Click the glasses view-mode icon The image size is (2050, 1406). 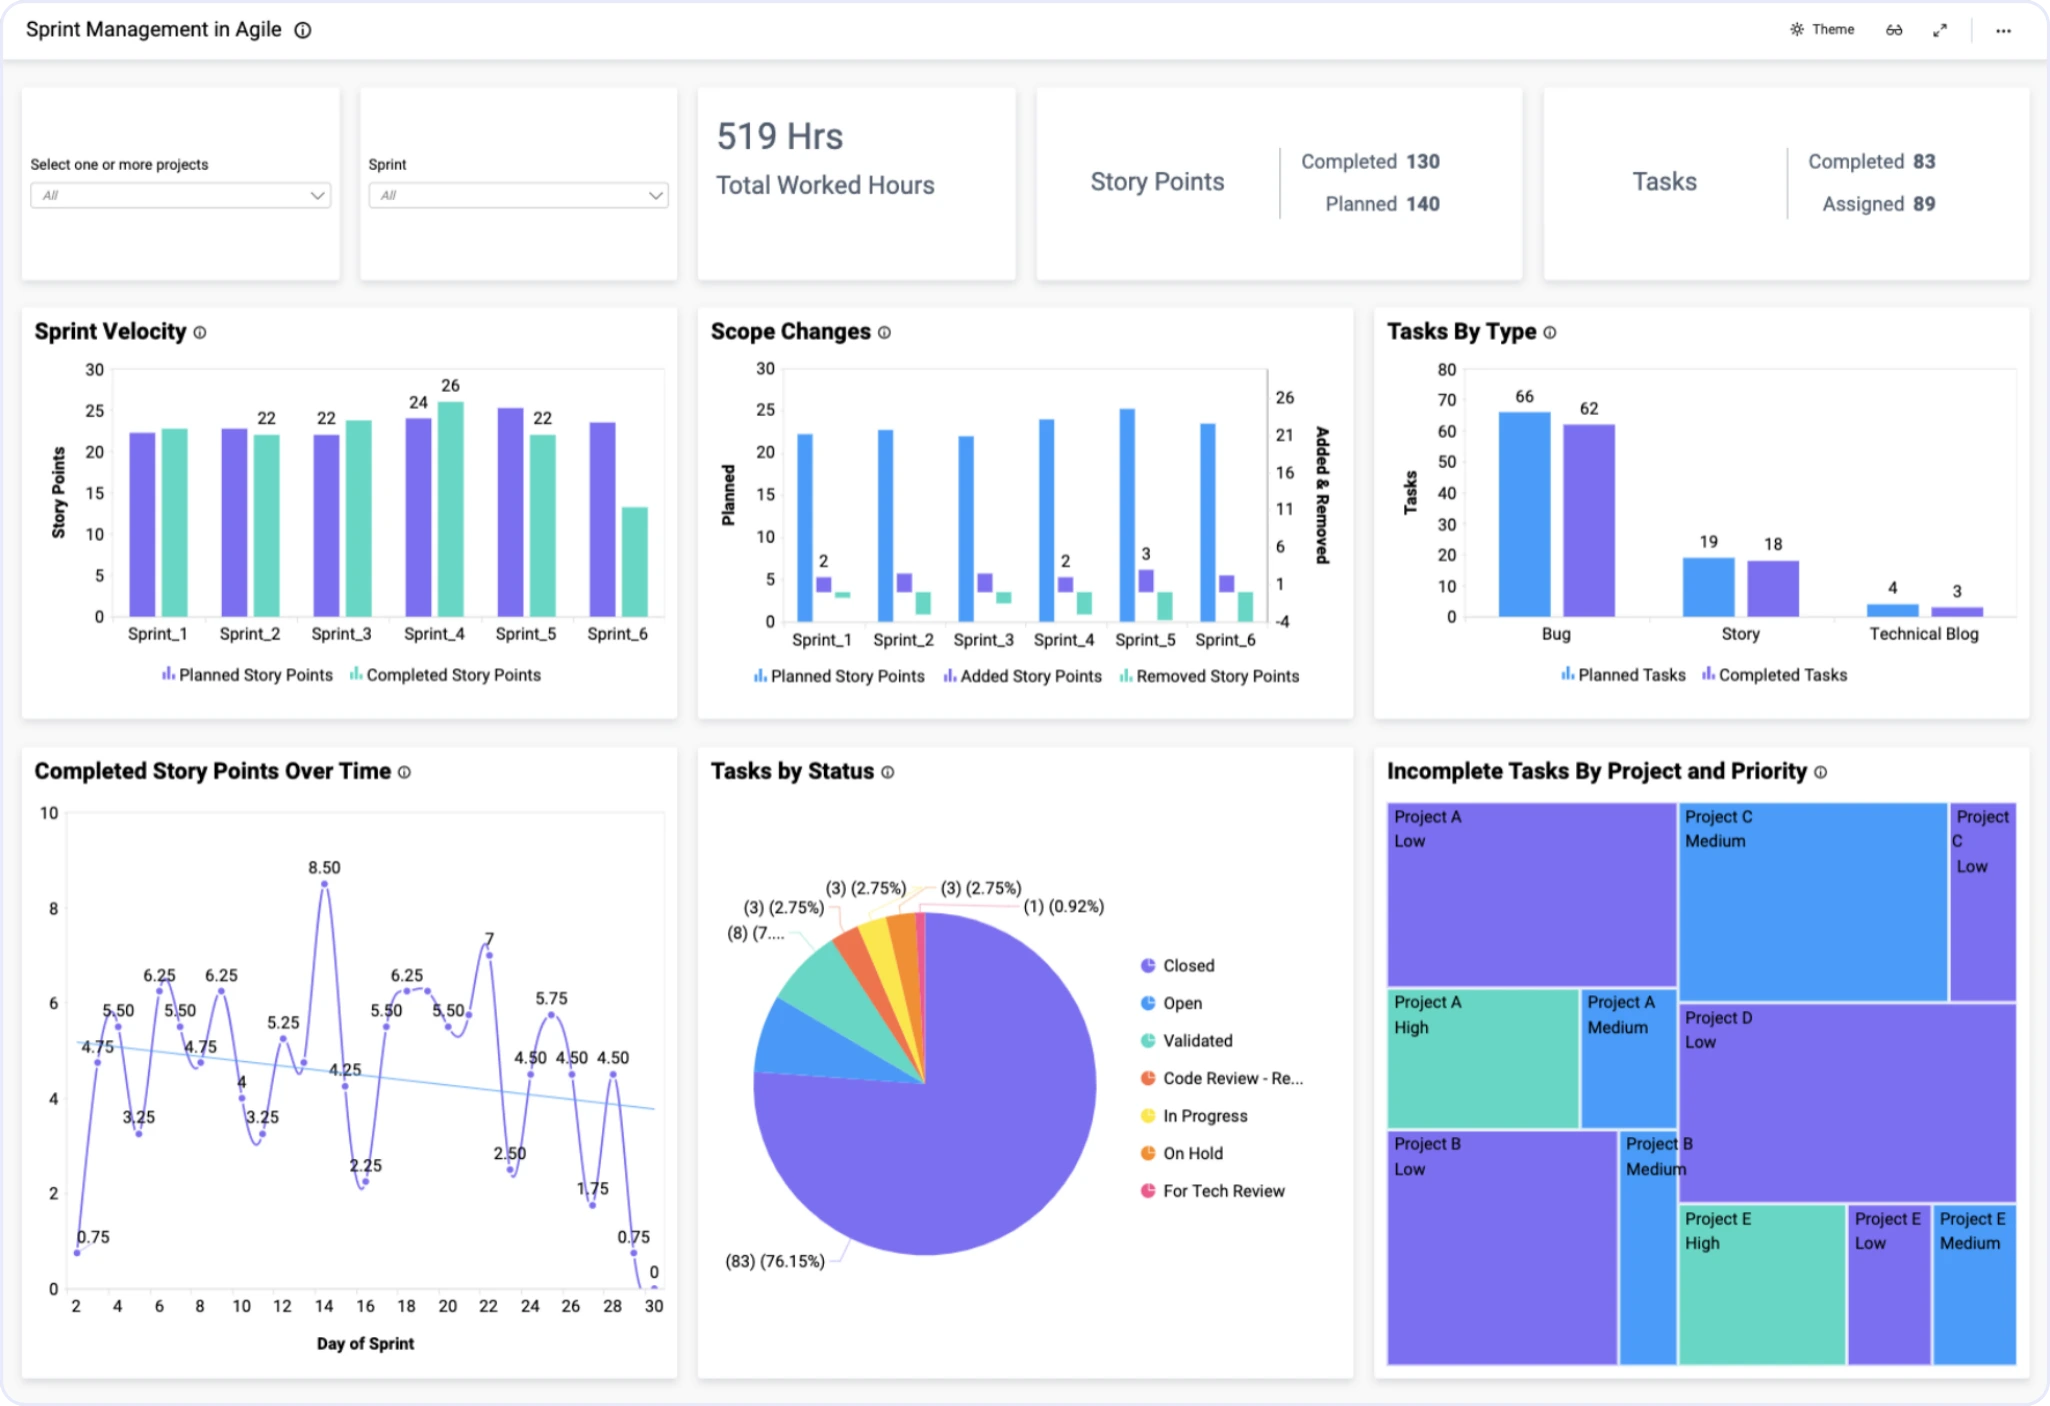tap(1894, 30)
